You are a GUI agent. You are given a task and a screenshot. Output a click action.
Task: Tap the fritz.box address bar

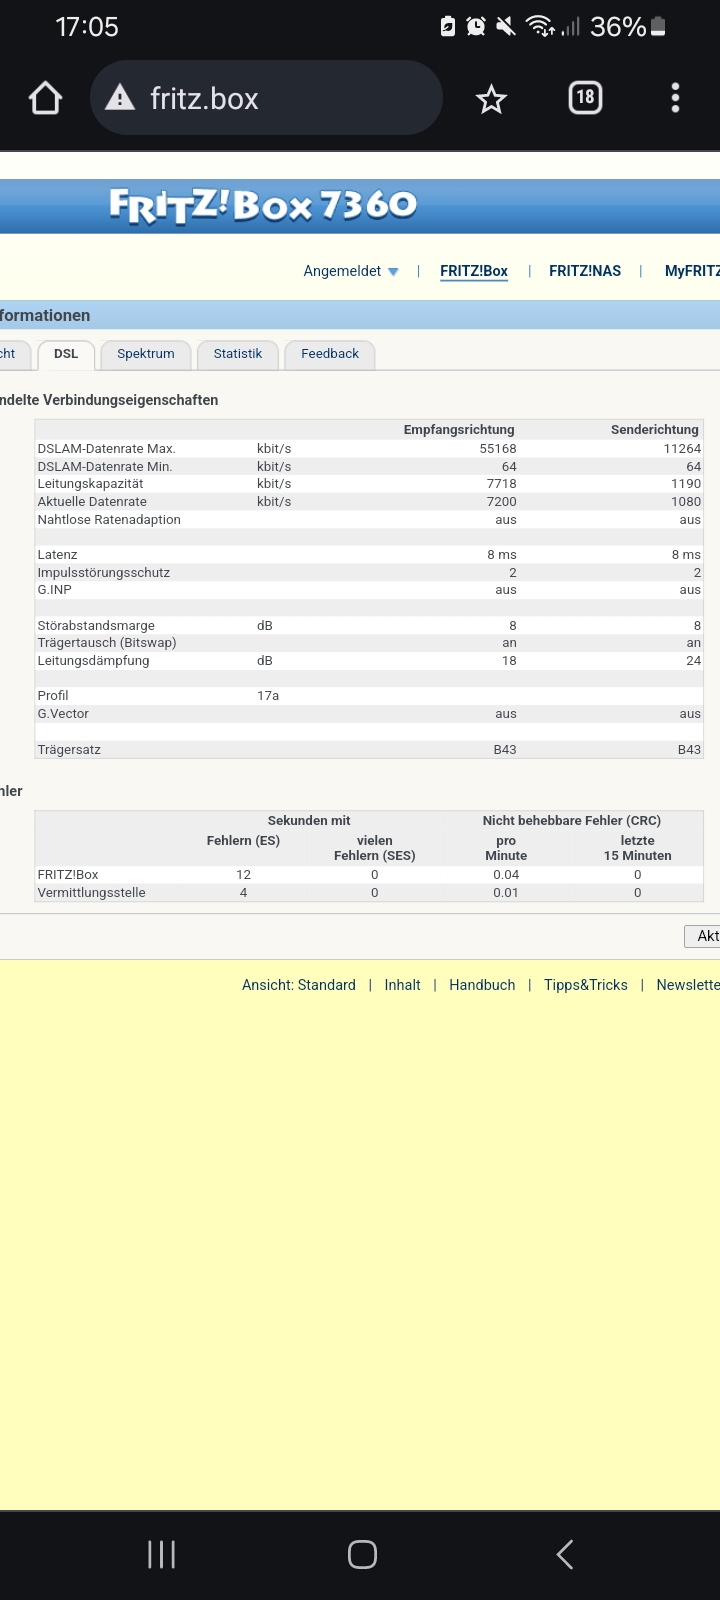pyautogui.click(x=266, y=98)
